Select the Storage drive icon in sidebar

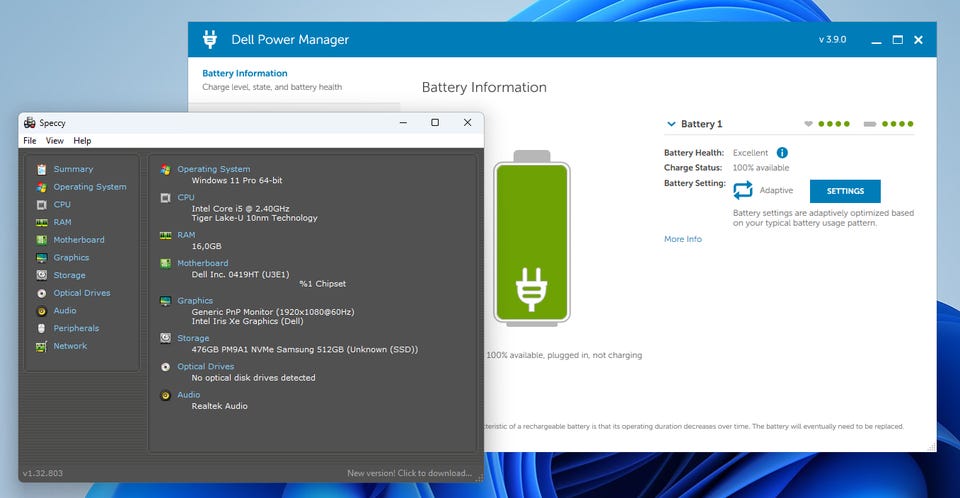[x=42, y=275]
